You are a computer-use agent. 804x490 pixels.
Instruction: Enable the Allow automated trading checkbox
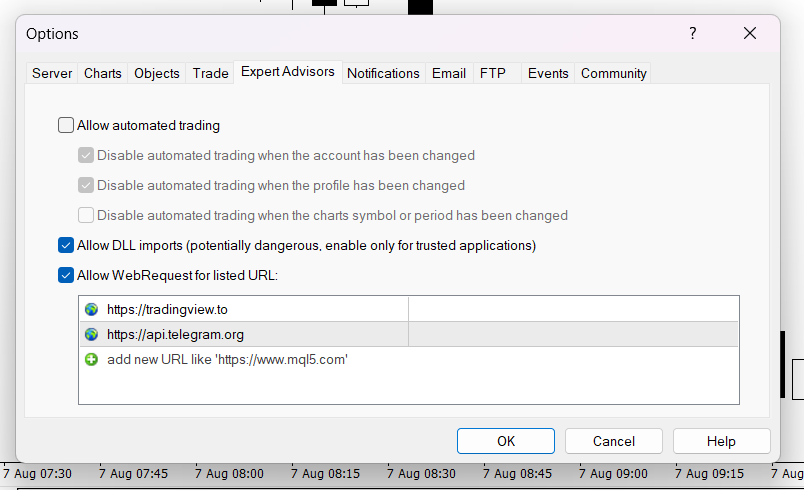tap(67, 126)
